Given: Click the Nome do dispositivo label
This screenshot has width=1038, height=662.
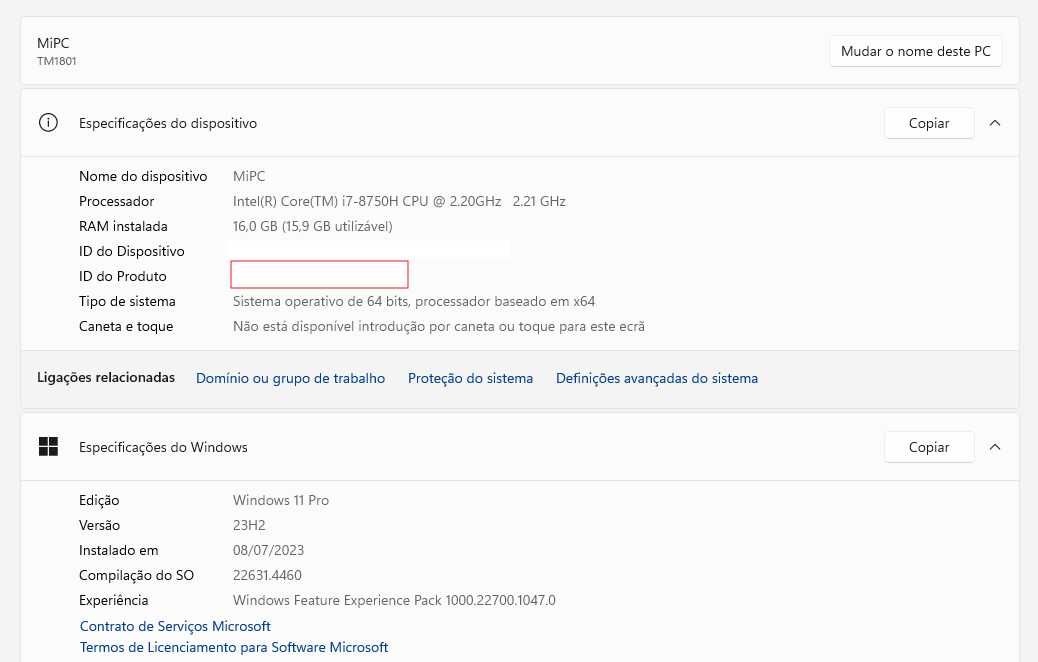Looking at the screenshot, I should [x=143, y=176].
